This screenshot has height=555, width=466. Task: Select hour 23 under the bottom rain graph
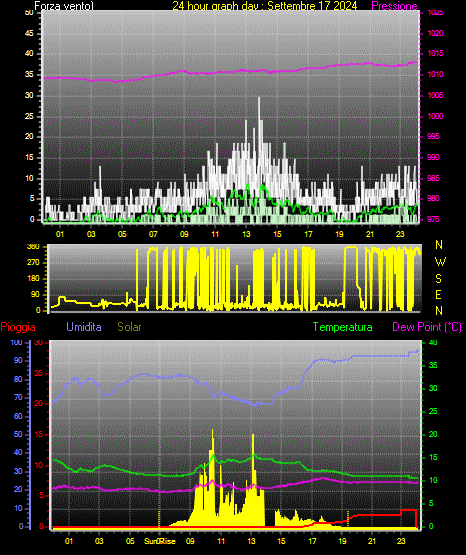[x=401, y=541]
